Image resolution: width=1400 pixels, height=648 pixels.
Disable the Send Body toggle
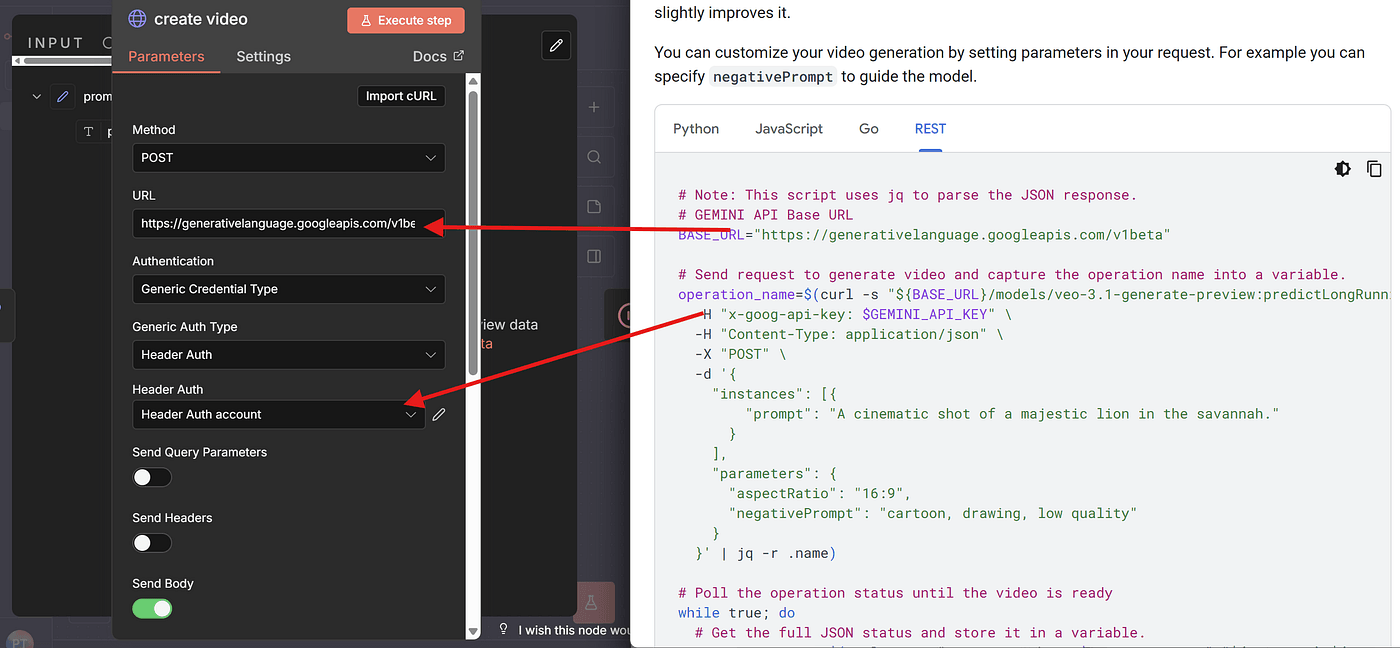coord(152,608)
